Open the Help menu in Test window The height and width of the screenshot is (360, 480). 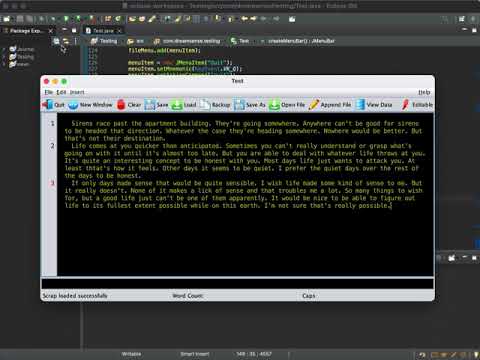(424, 92)
